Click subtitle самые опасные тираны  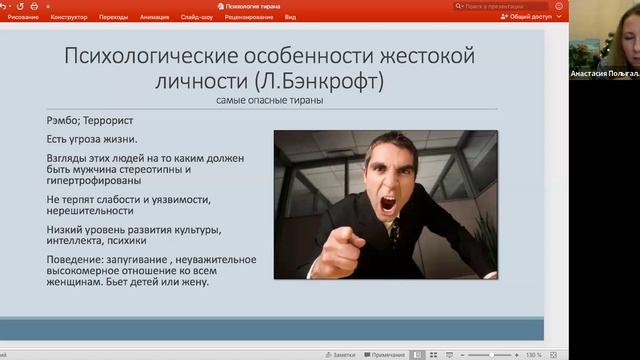(x=270, y=100)
